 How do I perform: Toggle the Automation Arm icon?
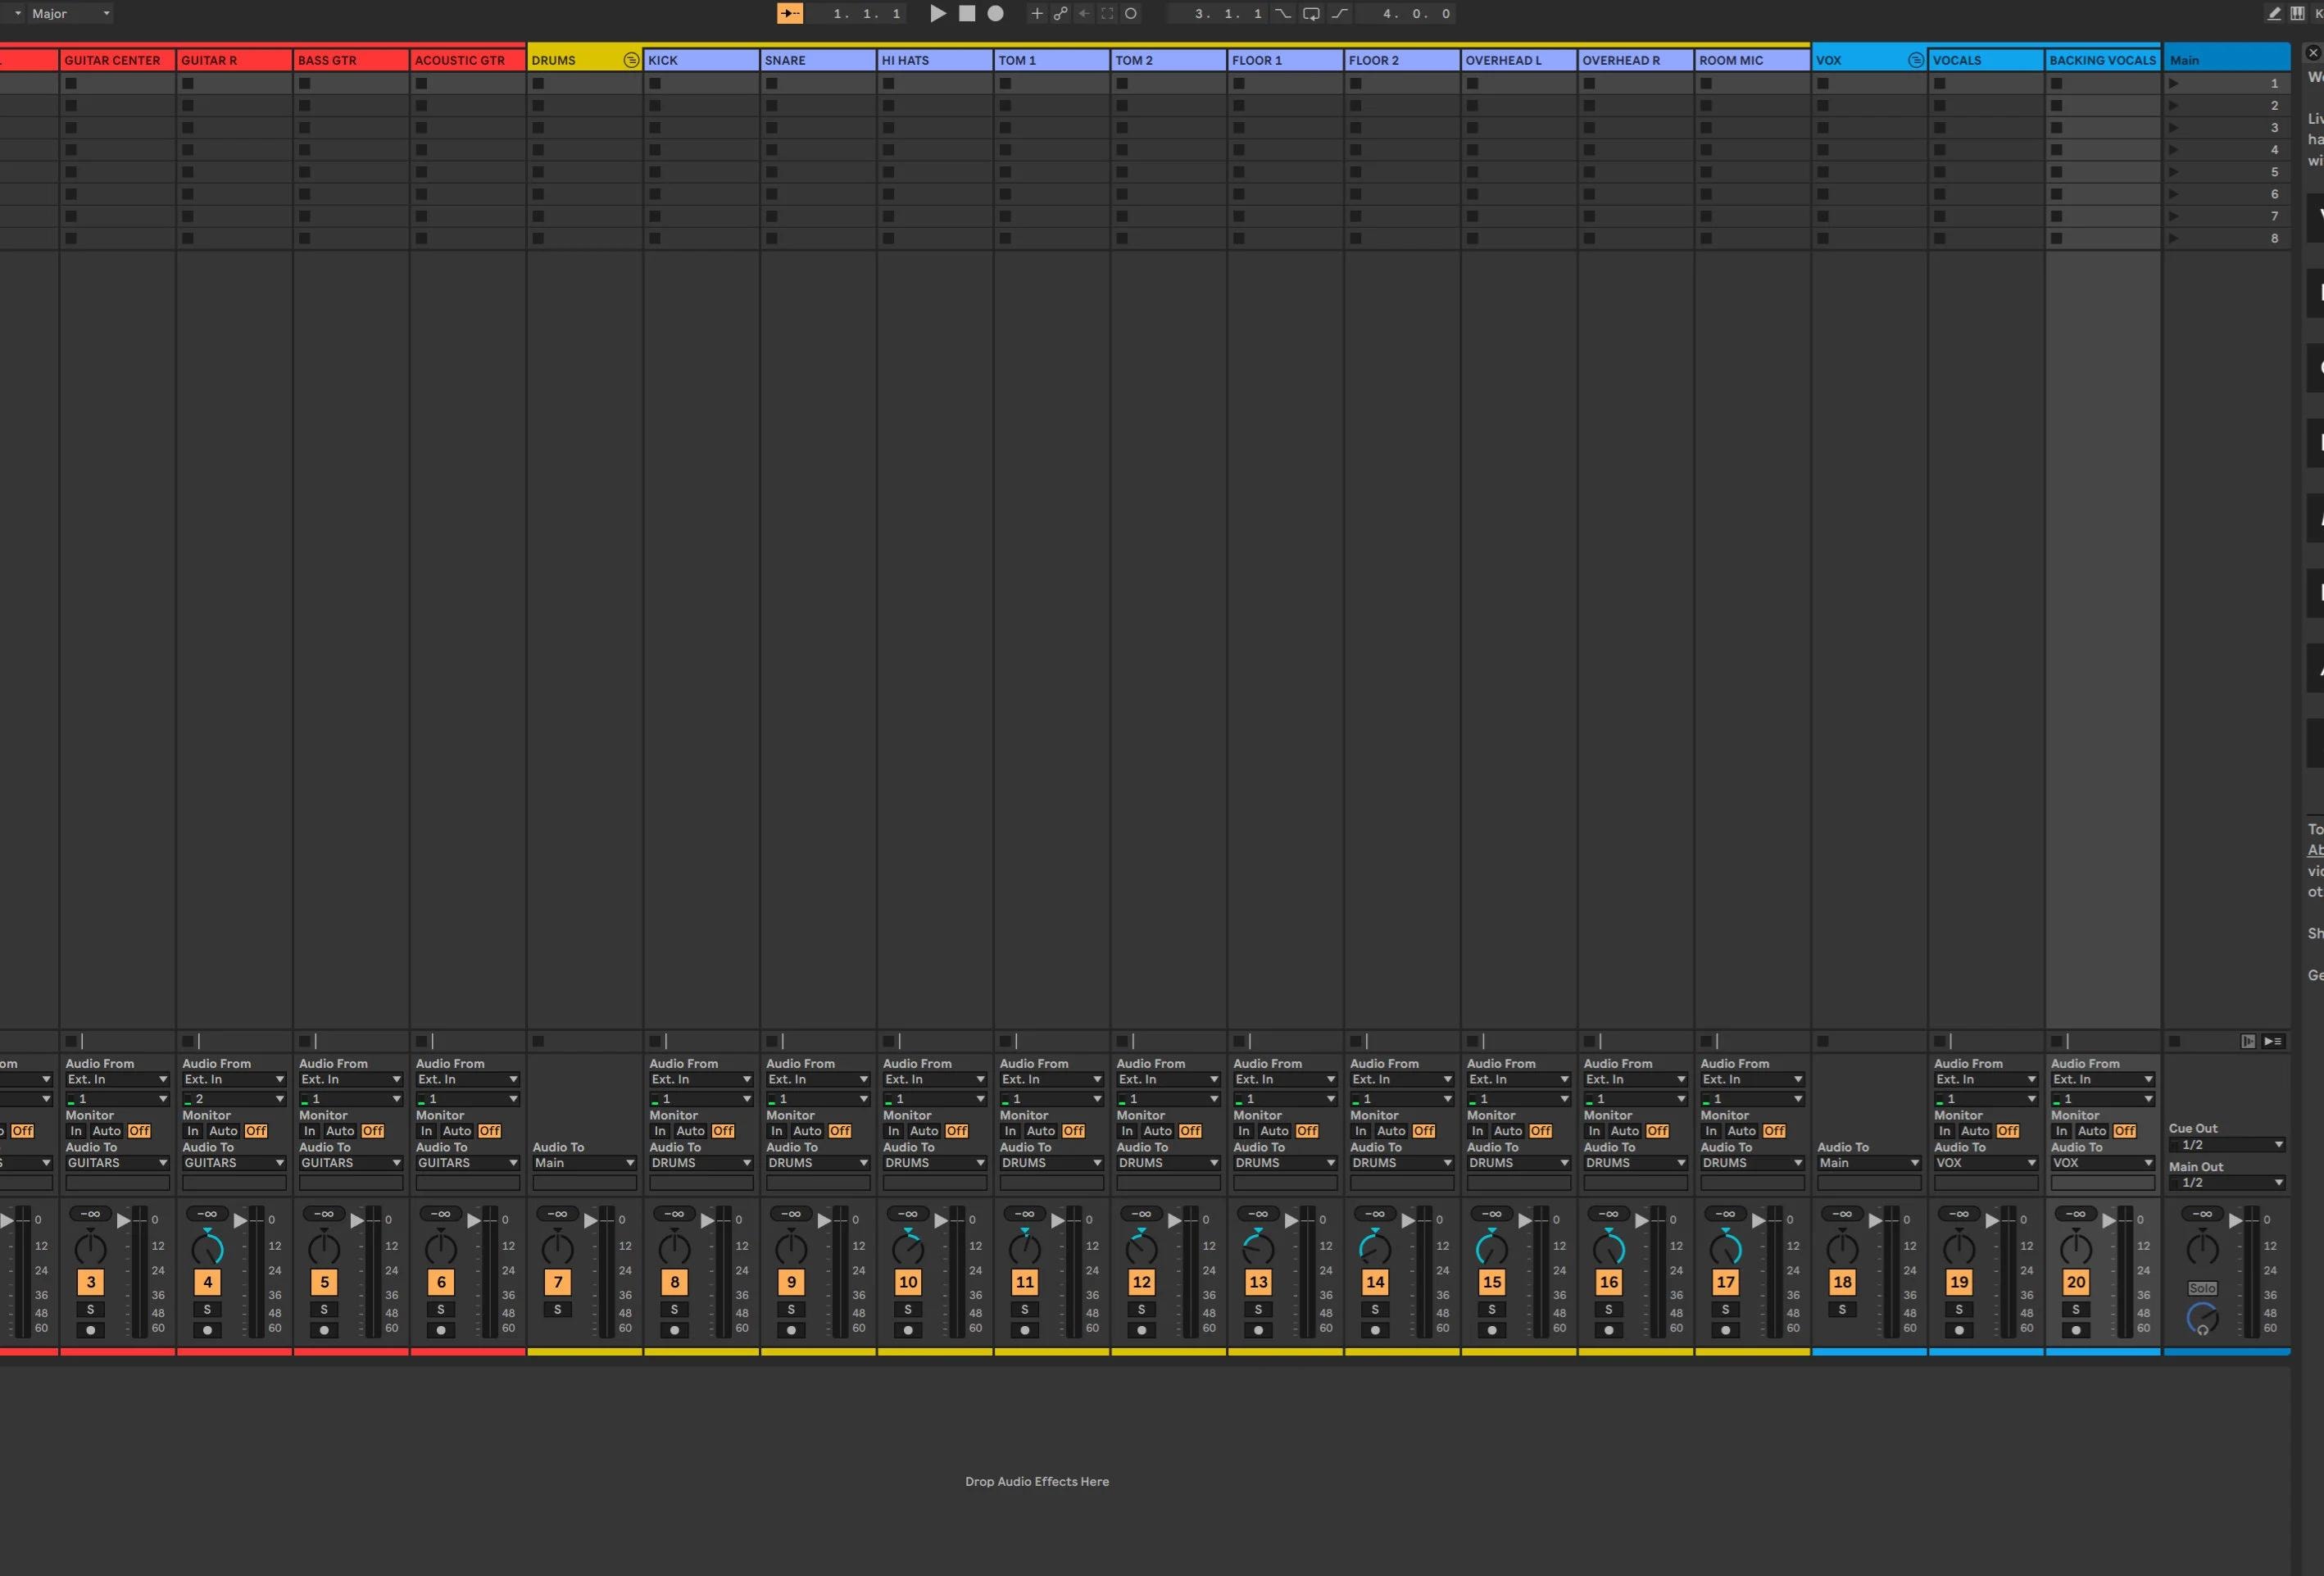(1060, 13)
